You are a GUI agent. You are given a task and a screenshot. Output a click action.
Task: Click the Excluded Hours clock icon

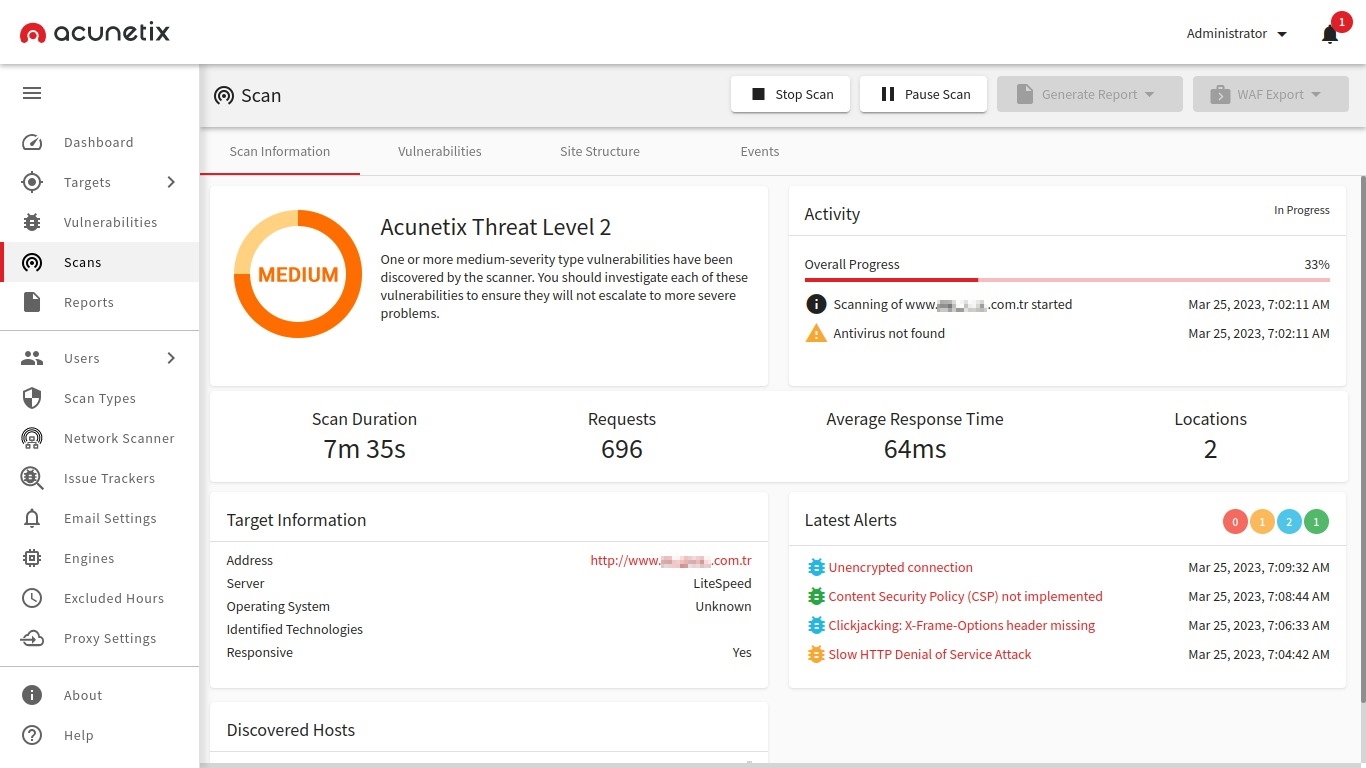pos(32,598)
